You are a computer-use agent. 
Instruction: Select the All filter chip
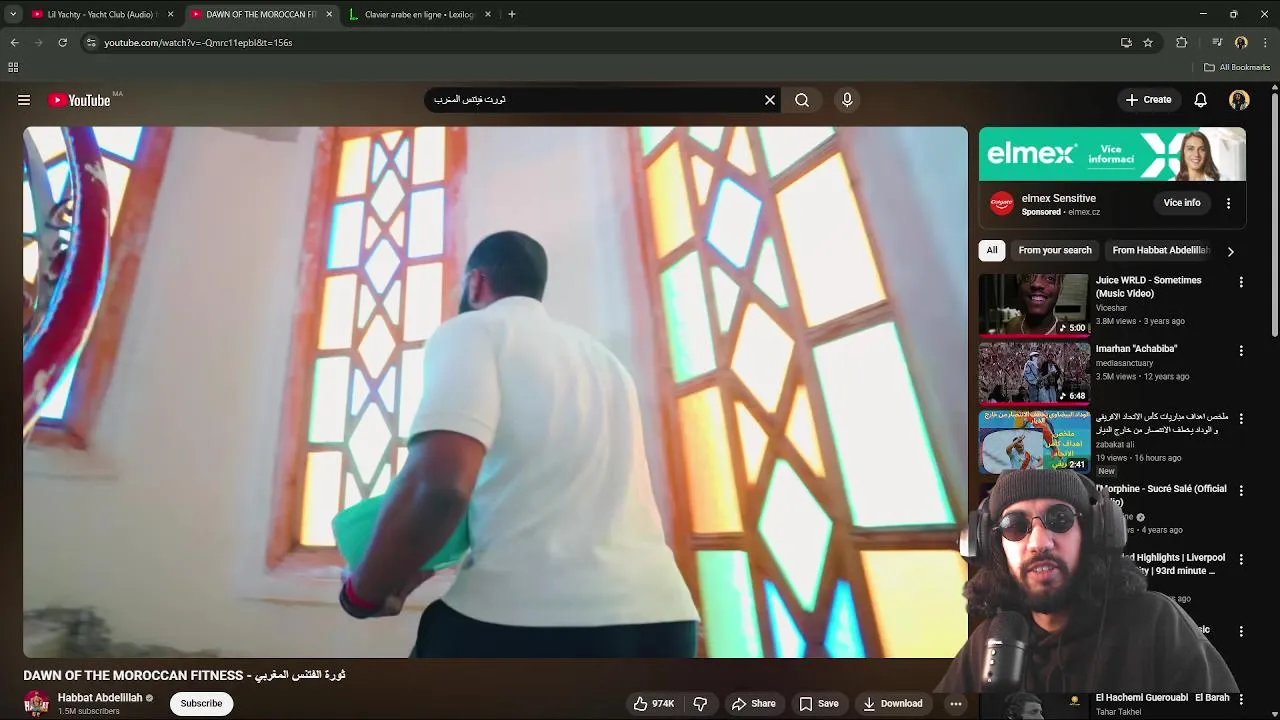coord(992,250)
